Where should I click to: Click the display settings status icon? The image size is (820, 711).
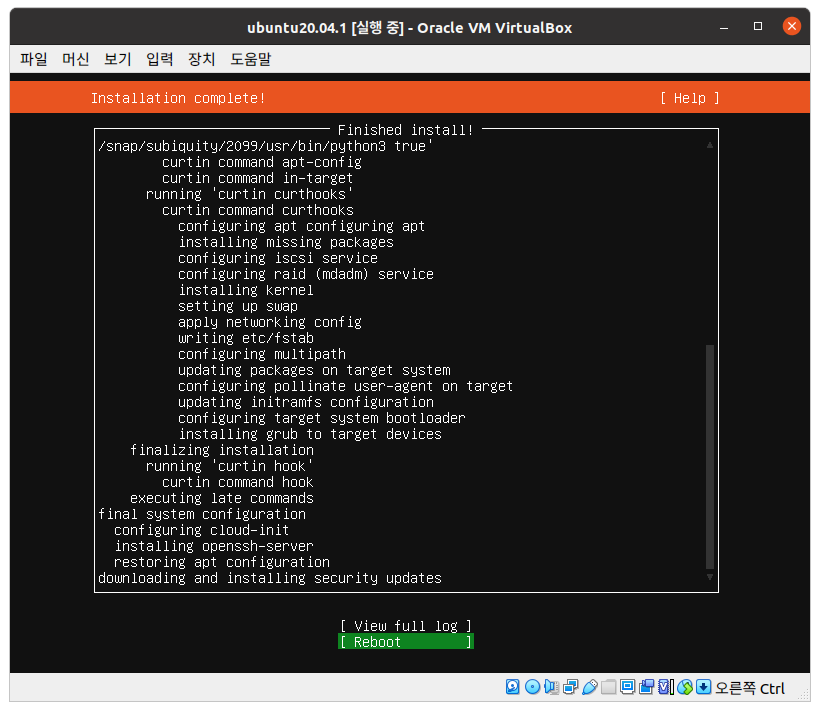pos(627,686)
